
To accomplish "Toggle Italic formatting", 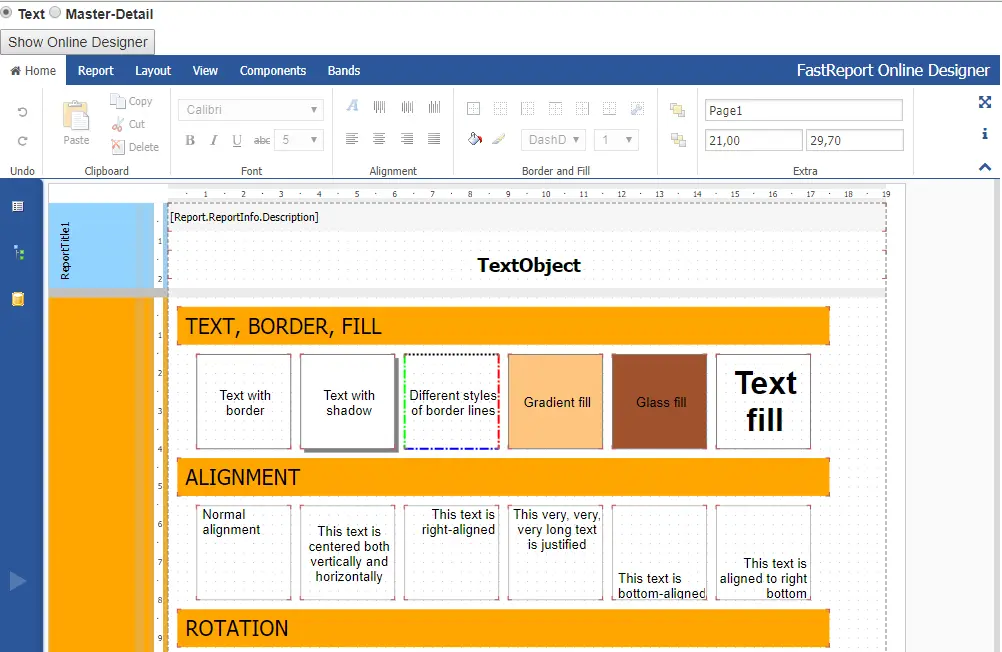I will click(213, 140).
